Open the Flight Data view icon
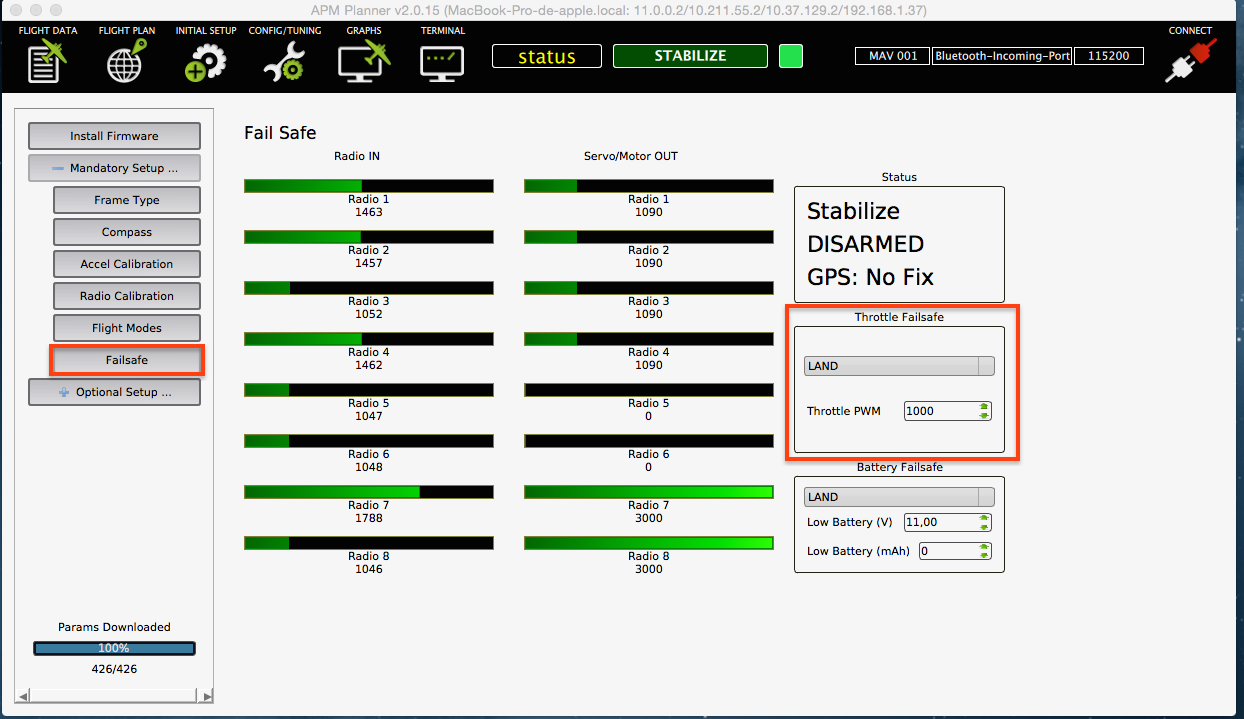 (x=47, y=61)
